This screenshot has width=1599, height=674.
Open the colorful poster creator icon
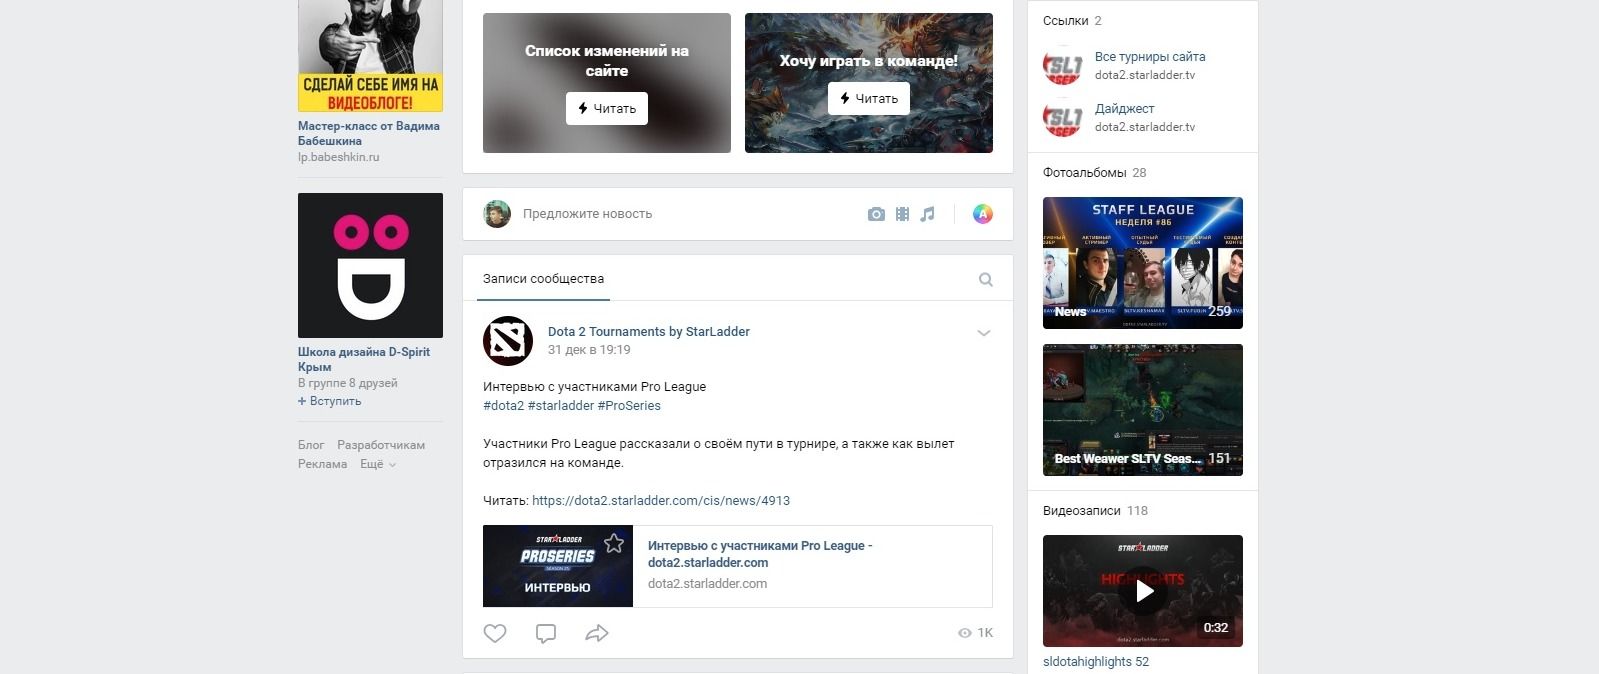coord(983,214)
